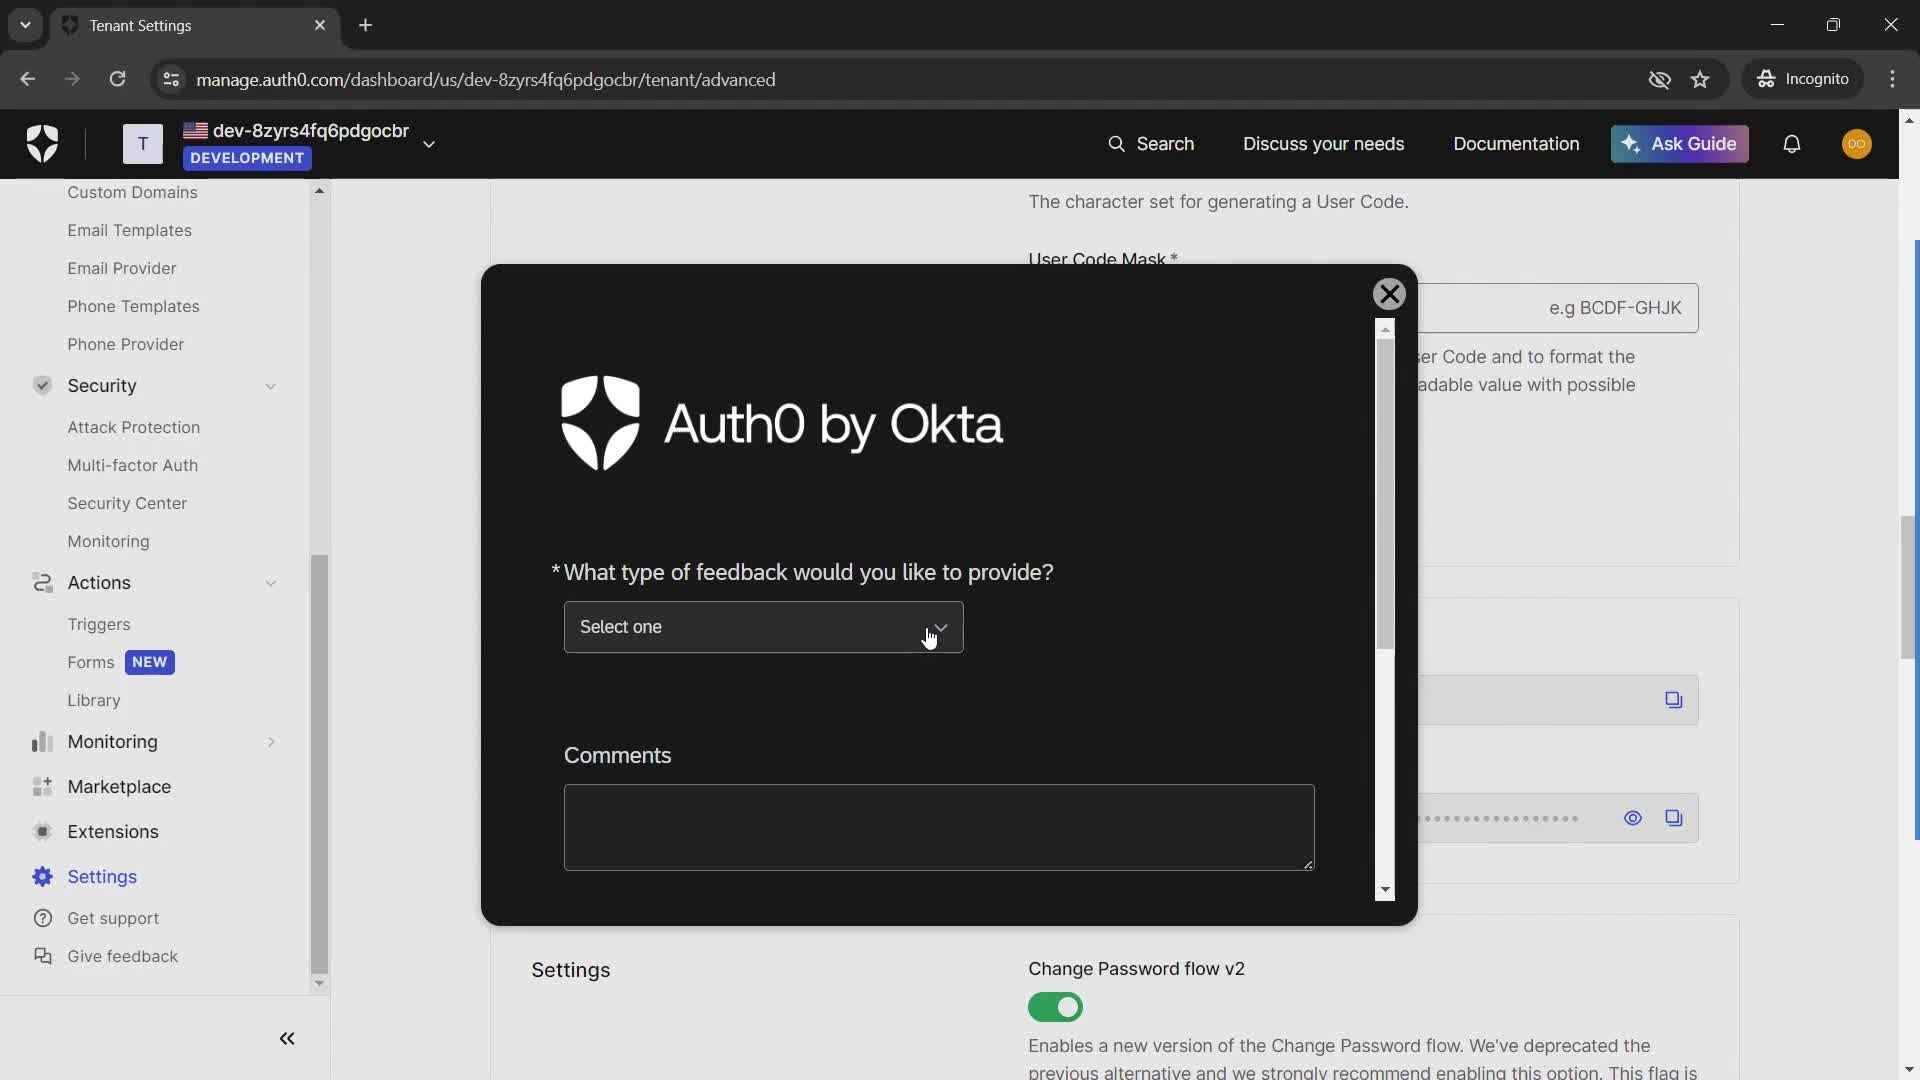Viewport: 1920px width, 1080px height.
Task: Click the Ask Guide button
Action: tap(1679, 144)
